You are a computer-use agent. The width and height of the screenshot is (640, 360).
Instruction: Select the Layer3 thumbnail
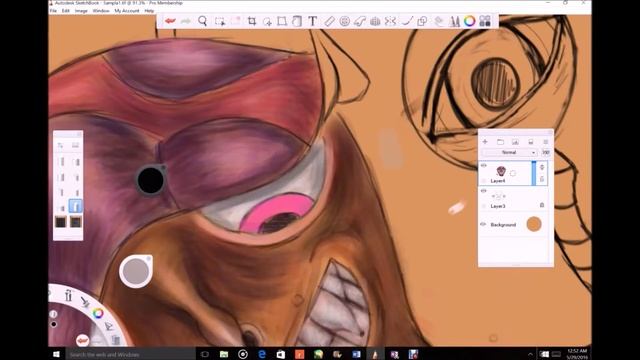(x=498, y=197)
